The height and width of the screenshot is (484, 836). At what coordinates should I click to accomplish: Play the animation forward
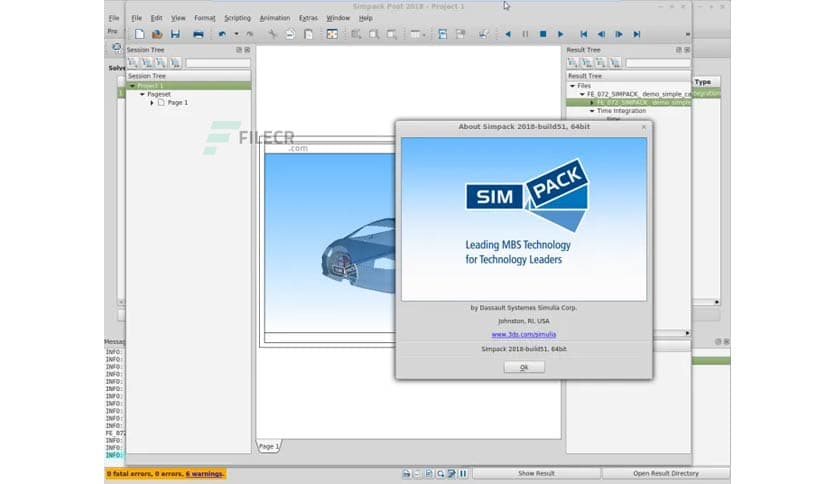(560, 34)
